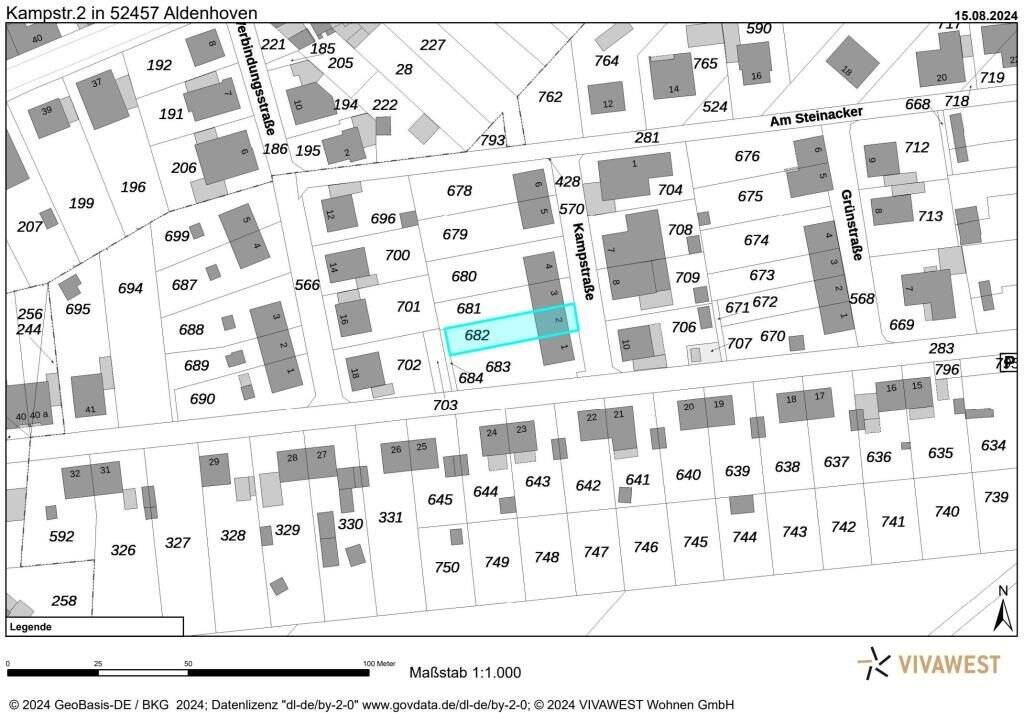Select parcel number 762
The width and height of the screenshot is (1024, 713).
click(x=550, y=97)
